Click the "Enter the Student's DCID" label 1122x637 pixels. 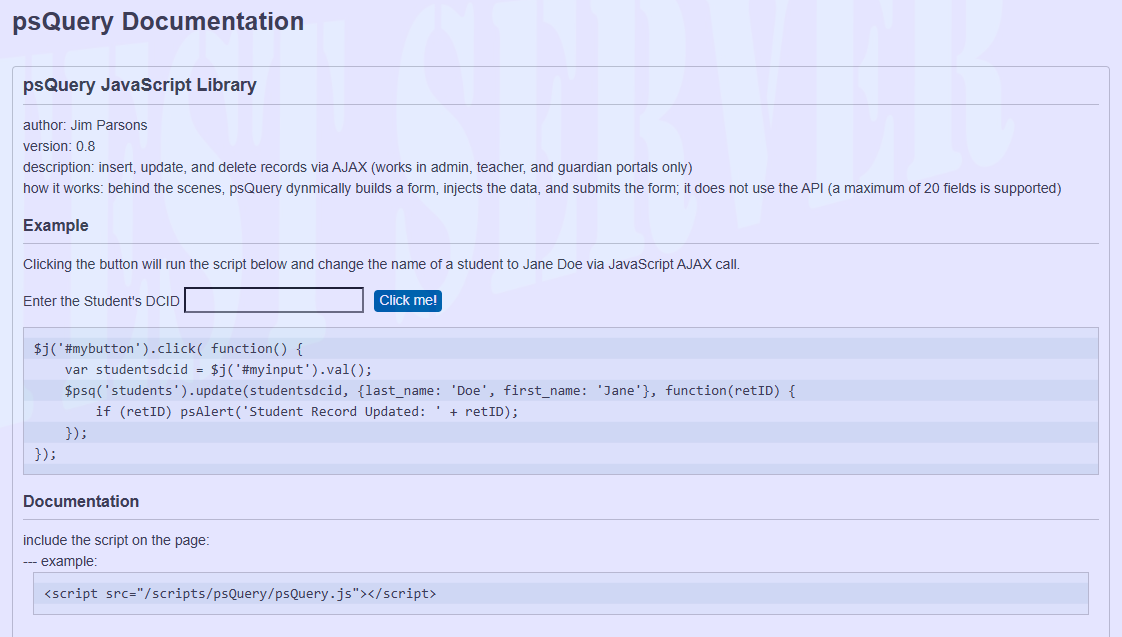coord(101,301)
